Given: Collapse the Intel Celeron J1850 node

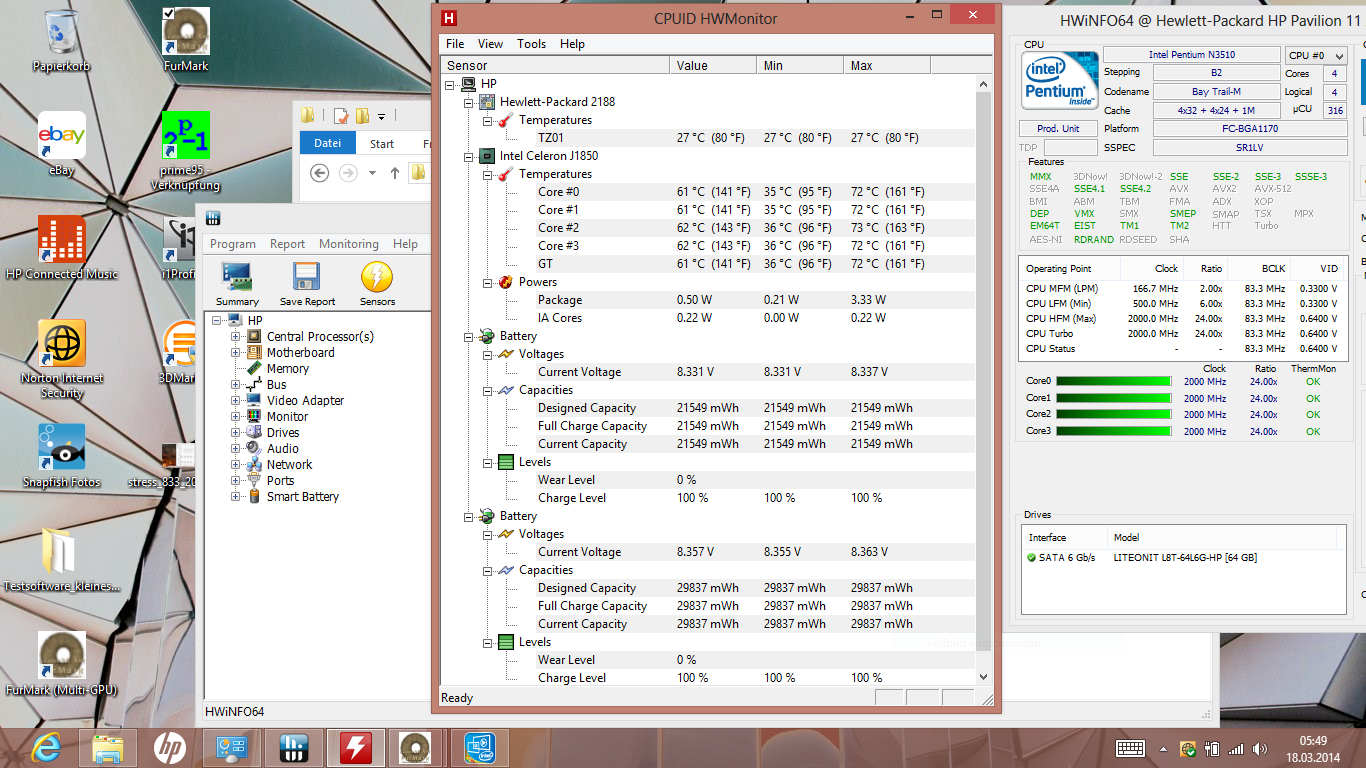Looking at the screenshot, I should 468,156.
